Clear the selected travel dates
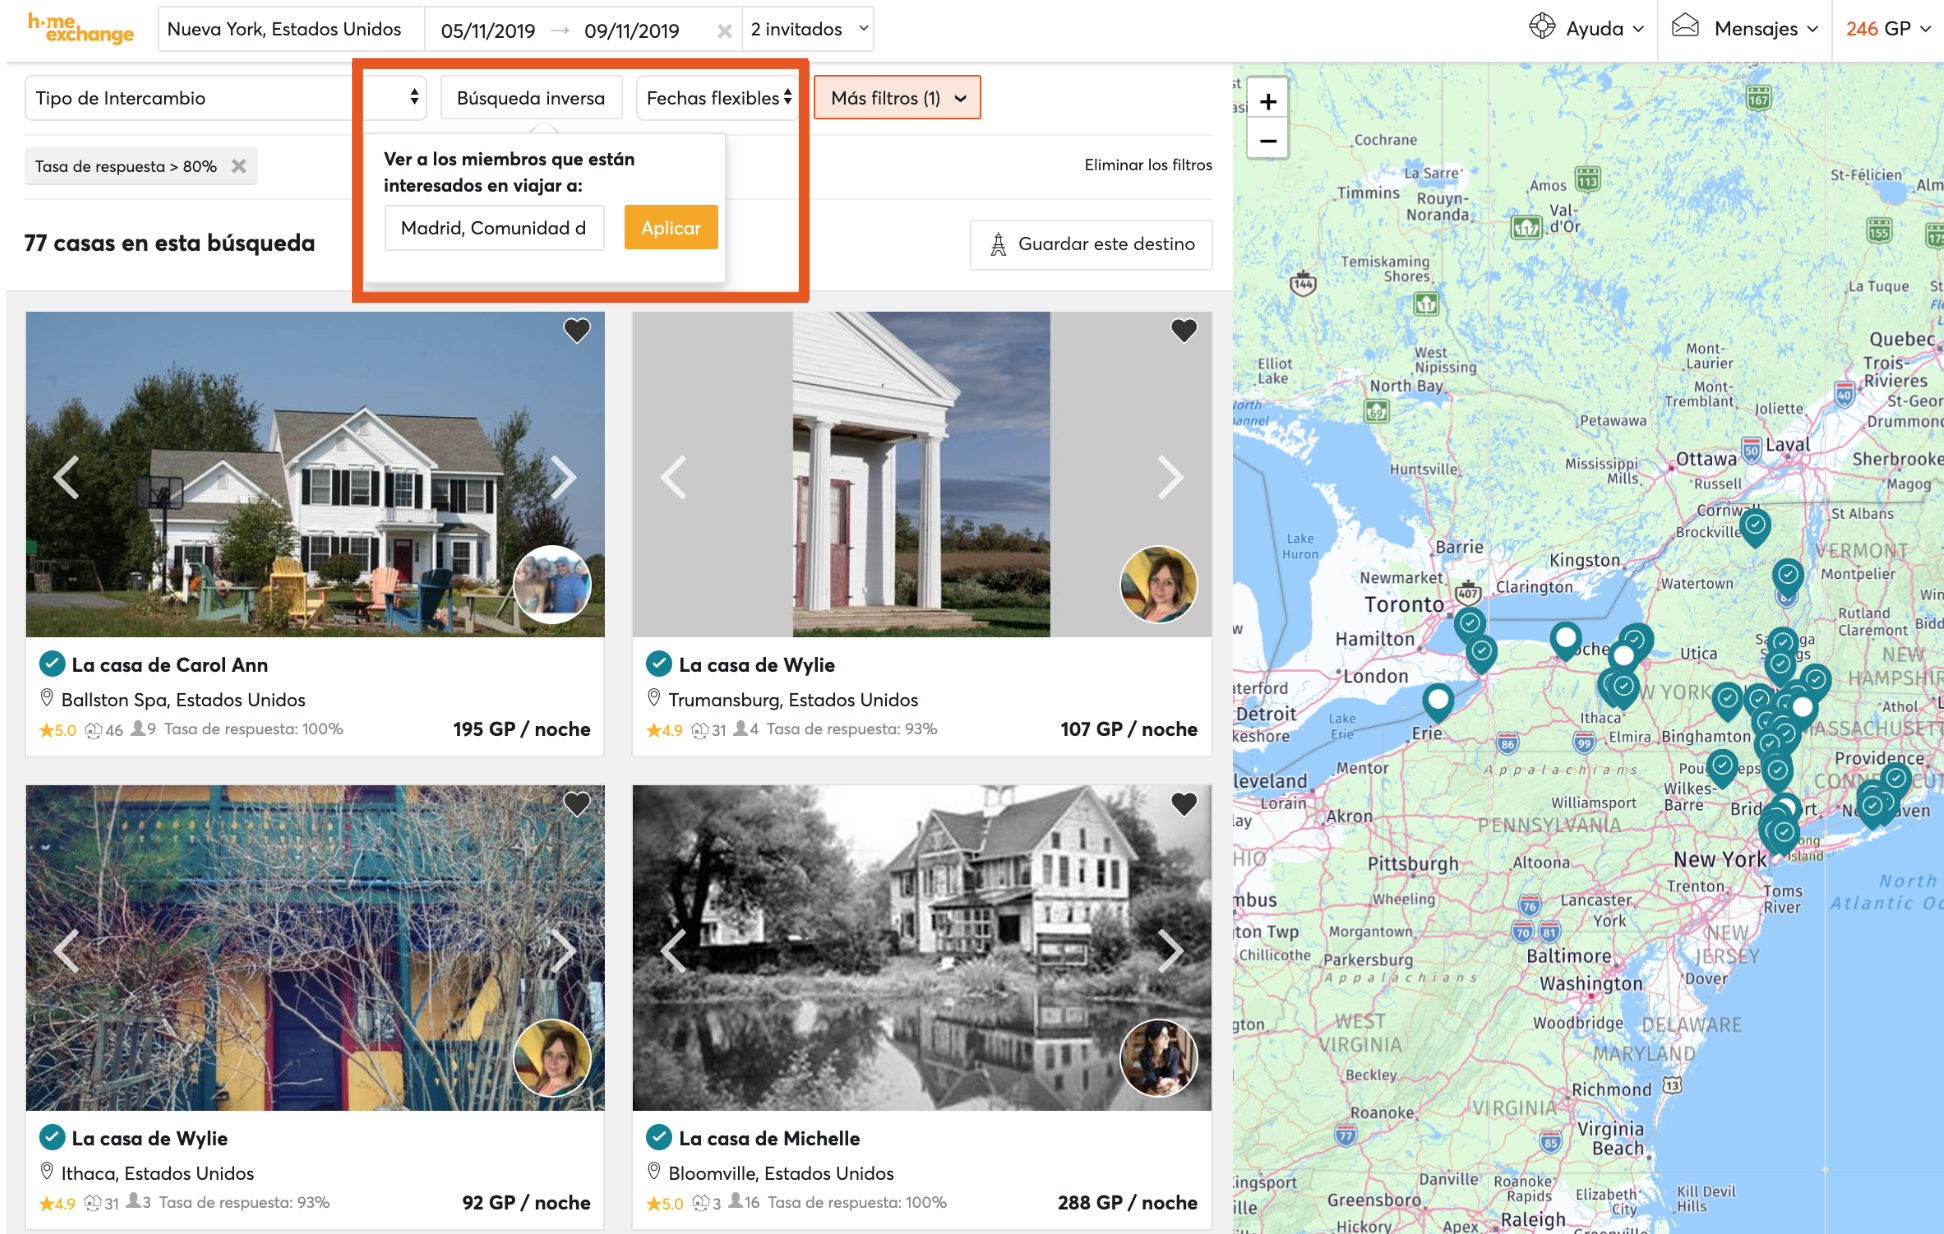This screenshot has height=1234, width=1944. (724, 31)
